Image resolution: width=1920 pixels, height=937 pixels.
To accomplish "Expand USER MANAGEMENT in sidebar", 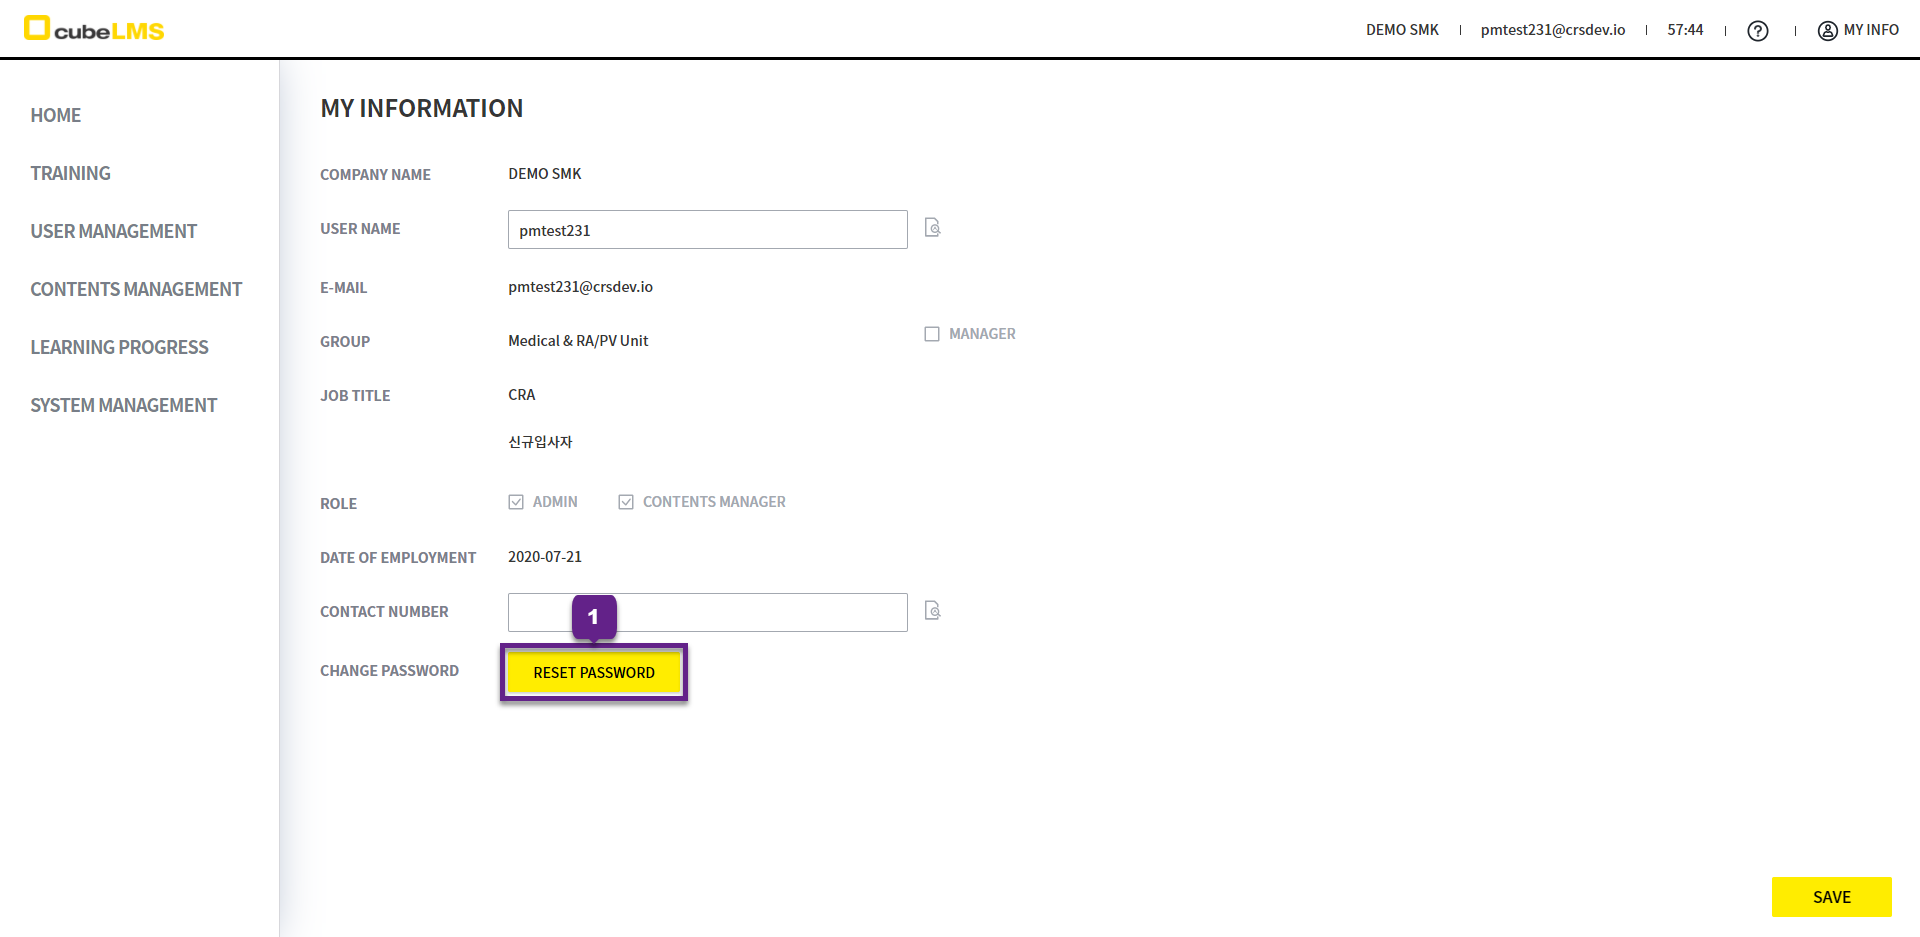I will pyautogui.click(x=113, y=231).
